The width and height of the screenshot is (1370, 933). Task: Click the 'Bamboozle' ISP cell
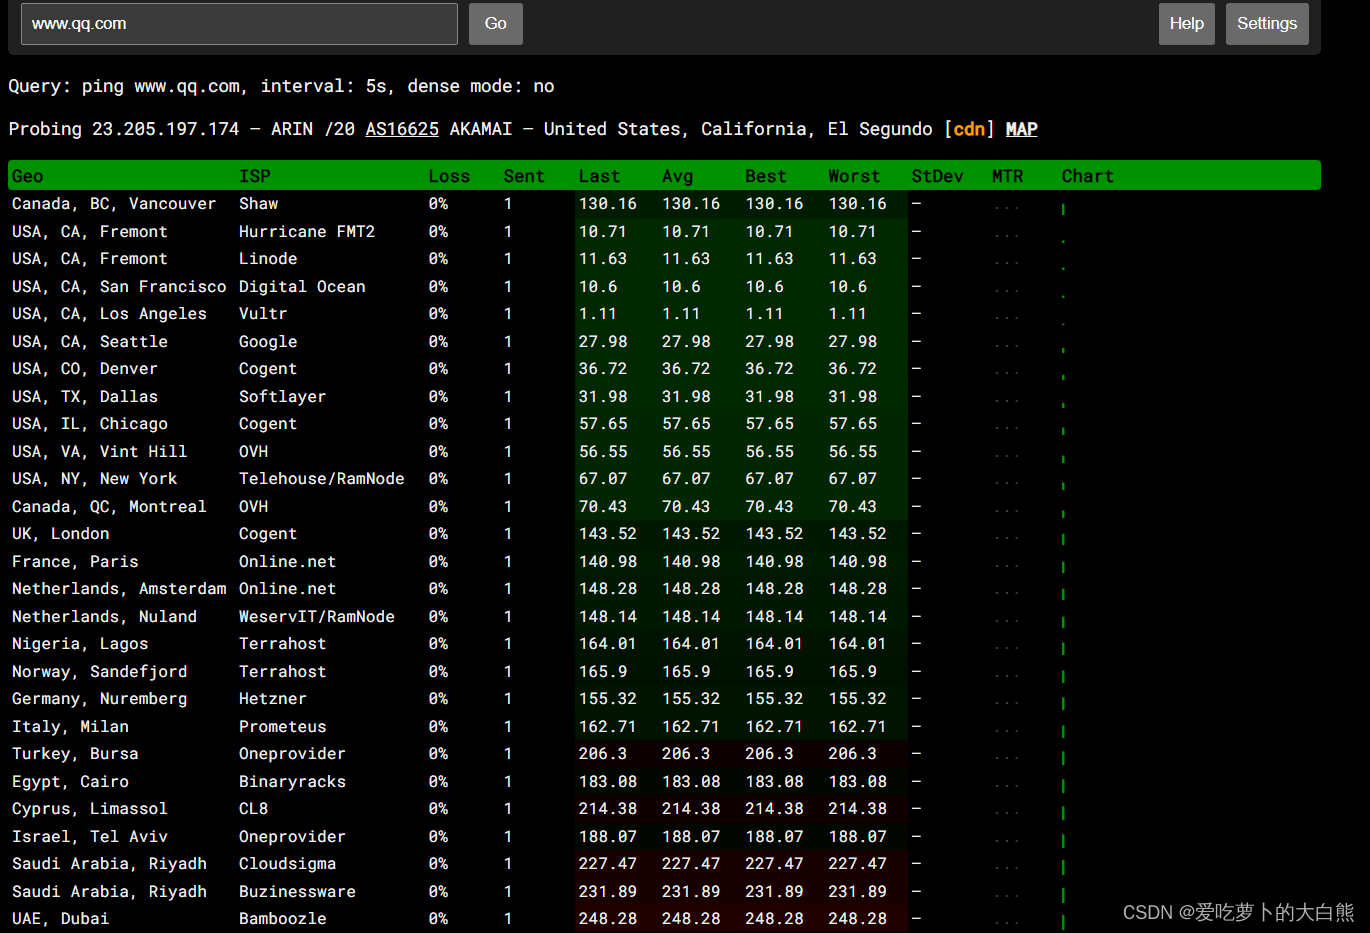click(x=282, y=919)
